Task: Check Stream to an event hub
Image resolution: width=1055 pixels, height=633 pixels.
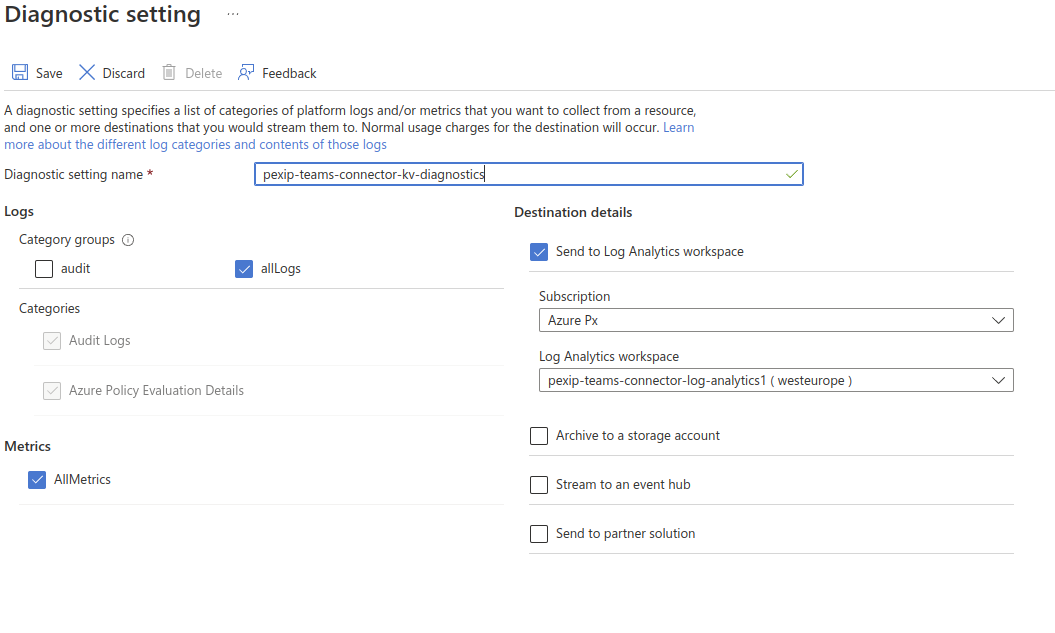Action: [539, 485]
